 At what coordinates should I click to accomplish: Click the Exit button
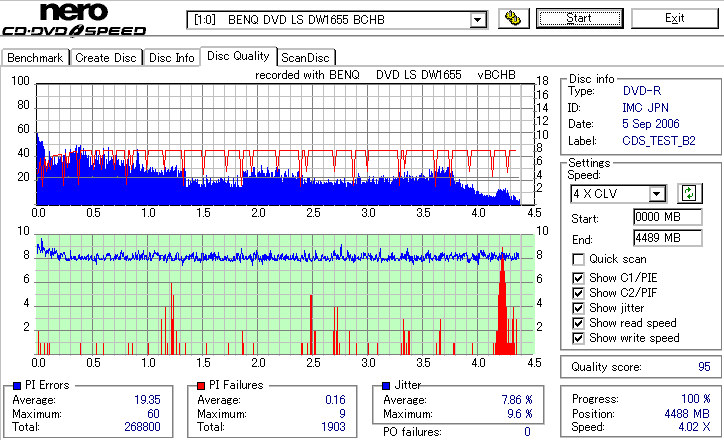pyautogui.click(x=675, y=18)
